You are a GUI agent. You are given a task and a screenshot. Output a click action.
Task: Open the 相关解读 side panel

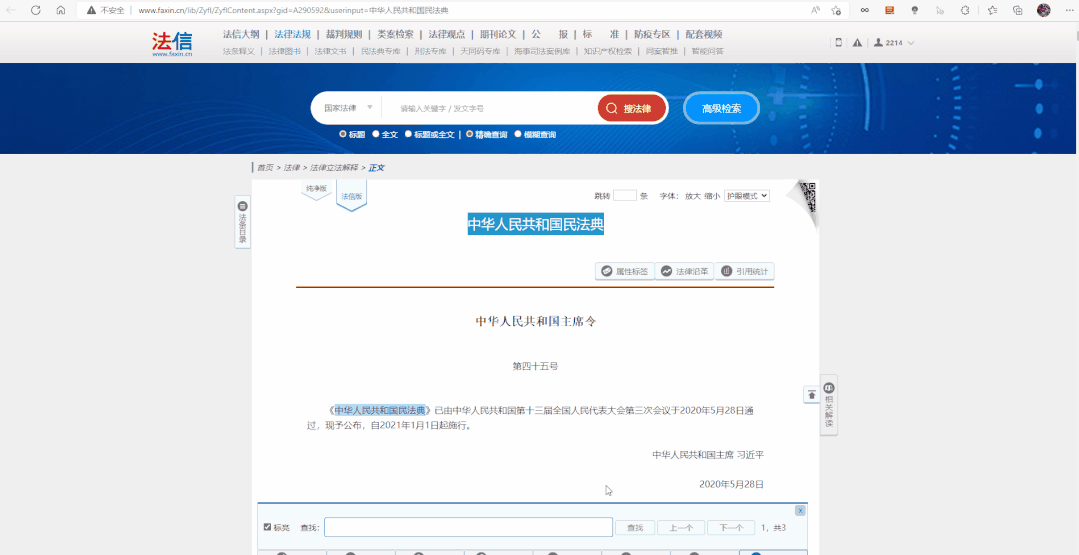click(829, 404)
